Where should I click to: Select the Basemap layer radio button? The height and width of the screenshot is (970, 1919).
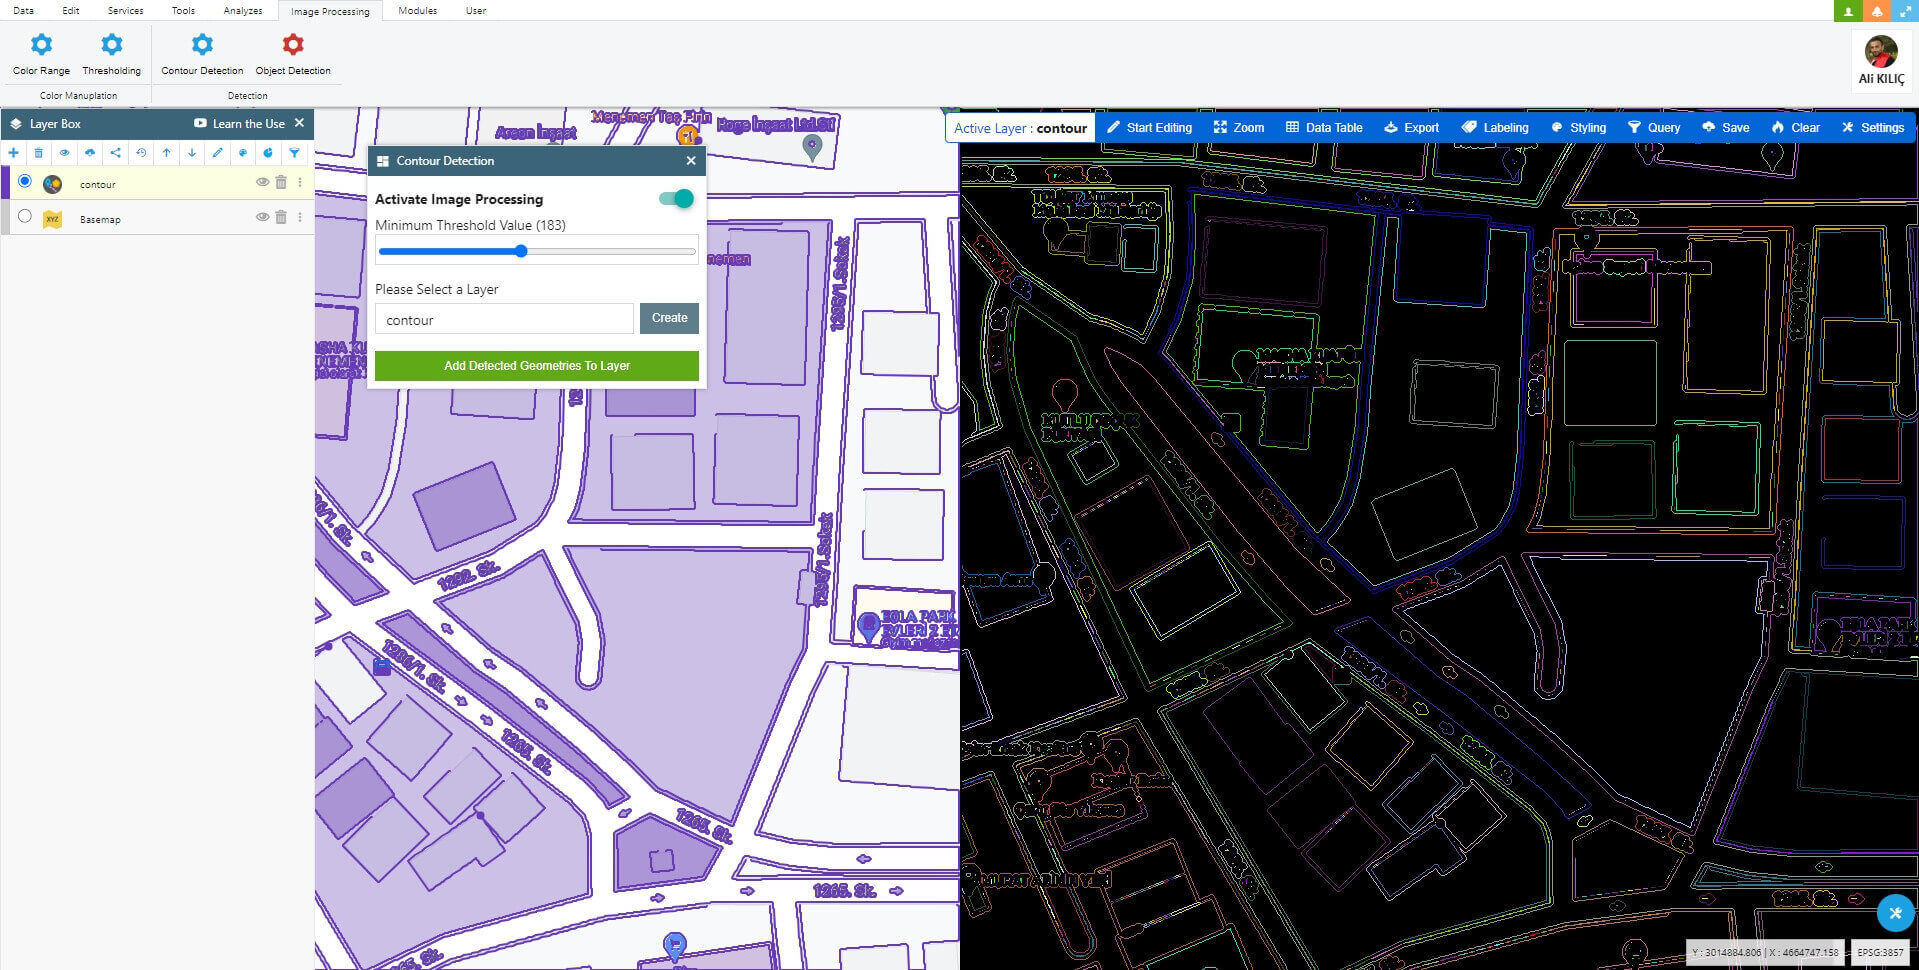[25, 216]
